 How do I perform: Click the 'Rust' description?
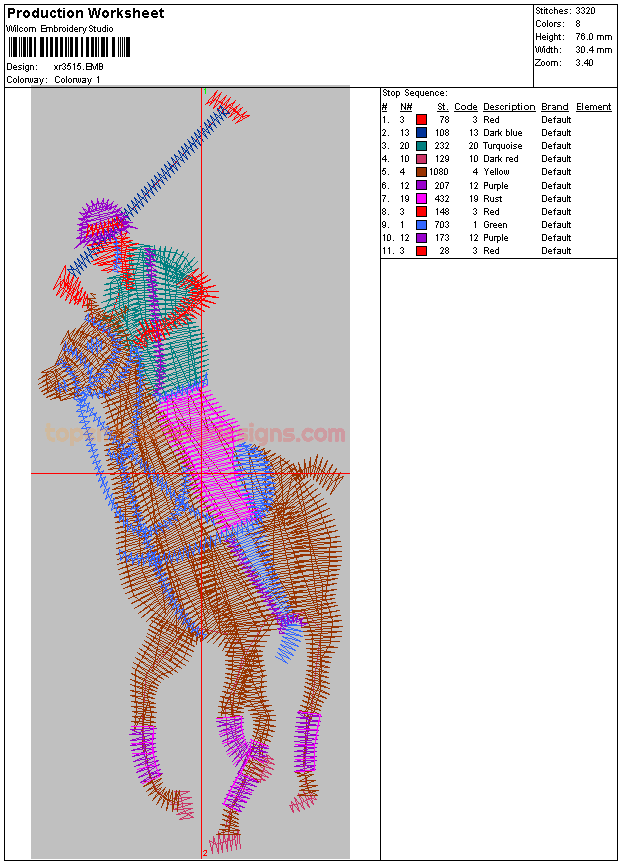click(x=493, y=199)
